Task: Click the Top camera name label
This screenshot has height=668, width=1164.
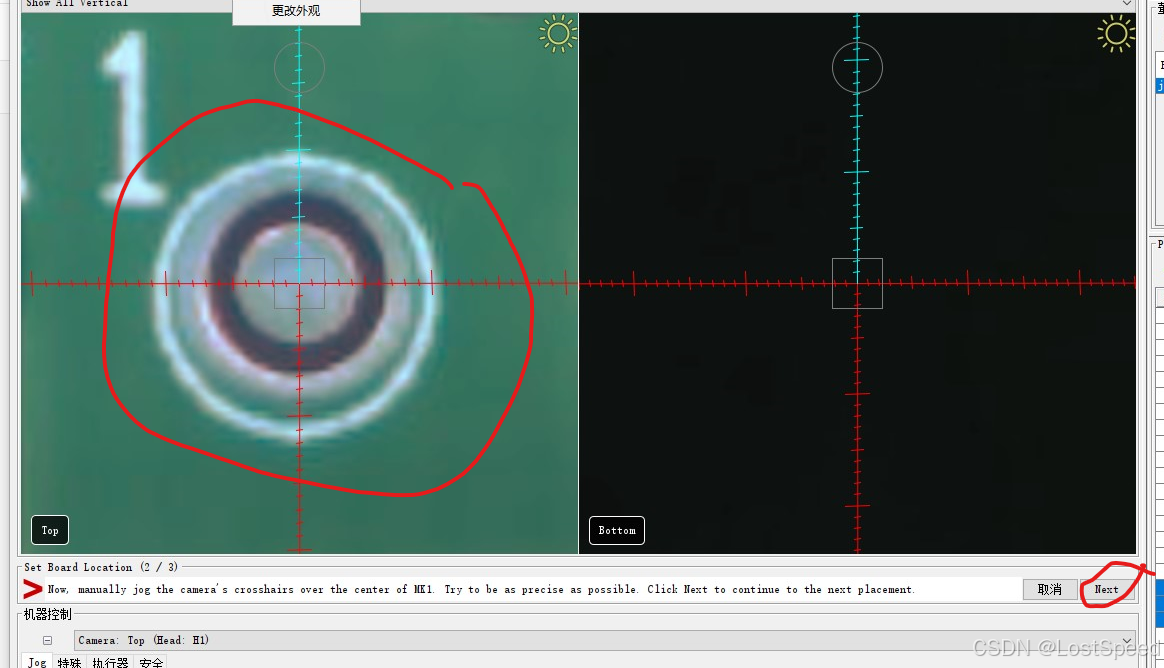Action: [50, 530]
